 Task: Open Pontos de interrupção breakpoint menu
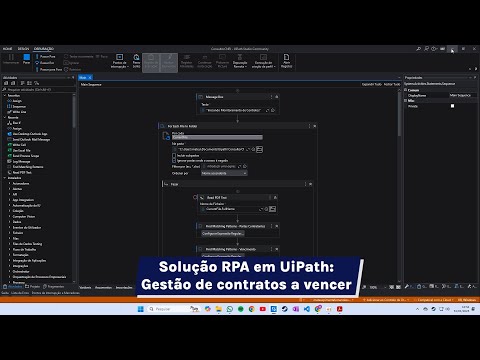[119, 61]
